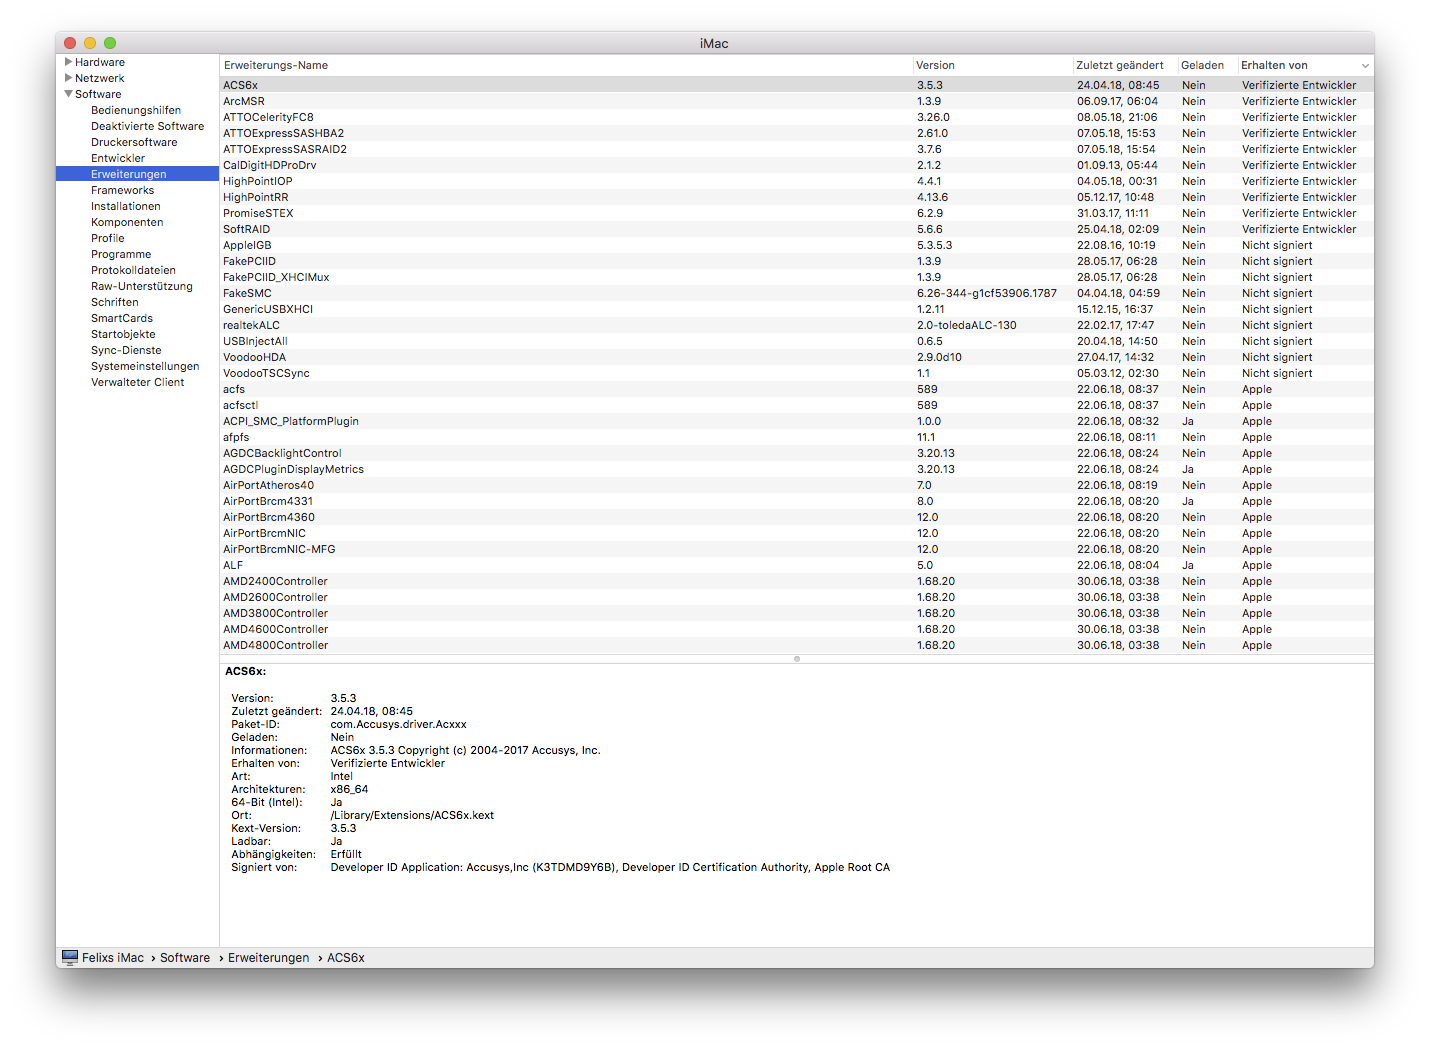Viewport: 1430px width, 1048px height.
Task: Select Druckersoftware in the sidebar
Action: click(134, 142)
